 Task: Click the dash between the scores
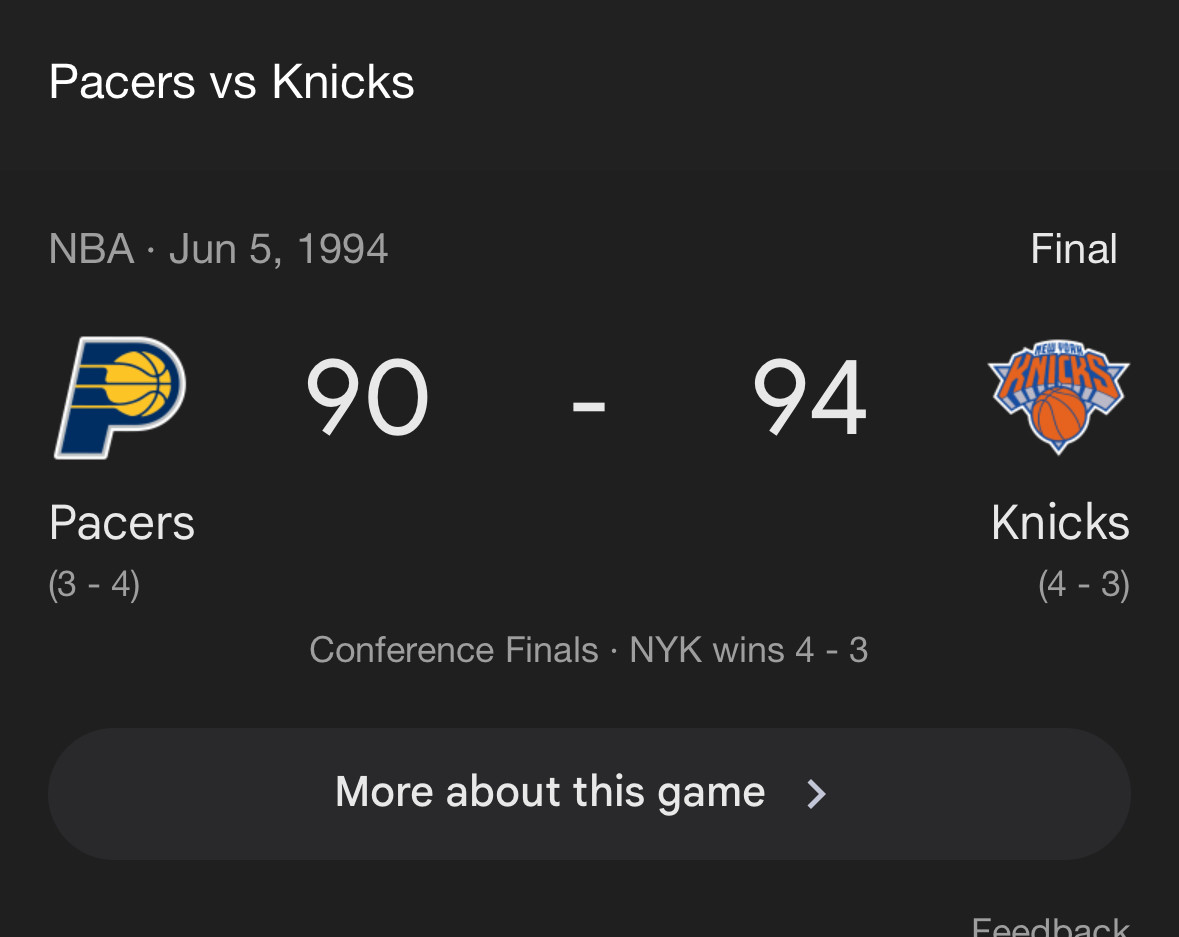point(589,407)
